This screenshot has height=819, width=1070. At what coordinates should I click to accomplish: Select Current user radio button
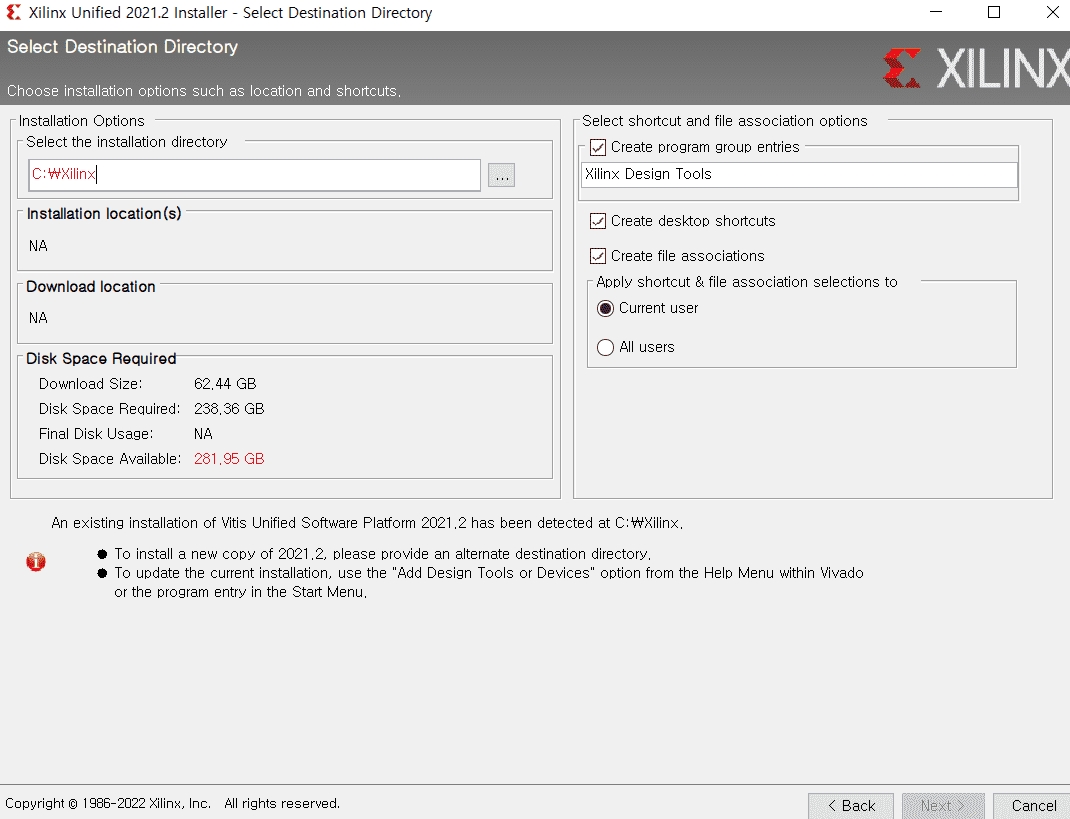point(605,308)
